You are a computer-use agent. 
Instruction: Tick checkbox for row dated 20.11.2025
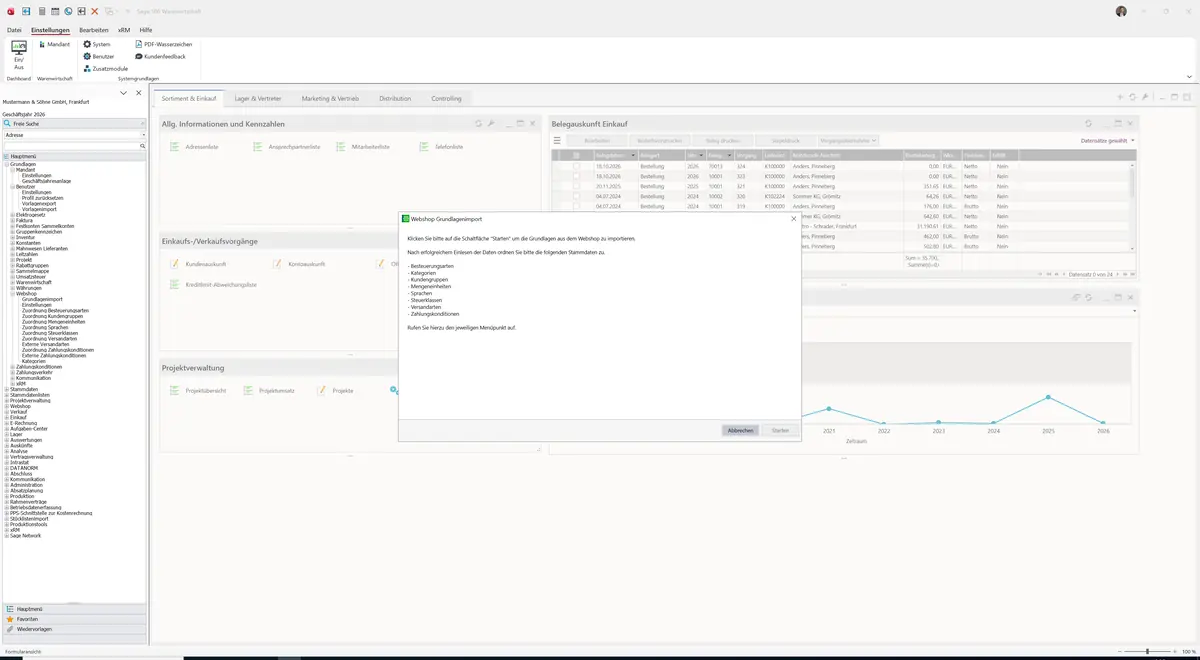[576, 186]
